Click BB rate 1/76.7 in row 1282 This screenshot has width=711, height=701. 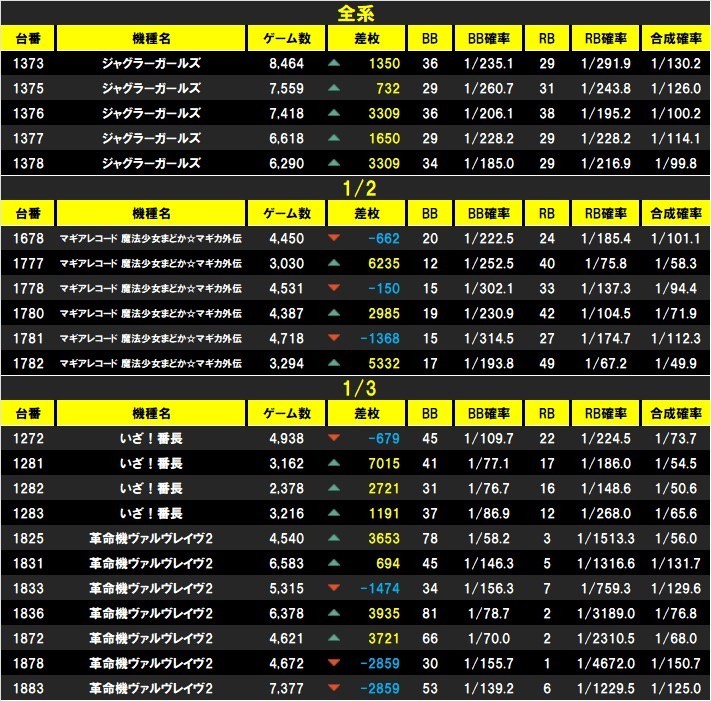click(489, 488)
